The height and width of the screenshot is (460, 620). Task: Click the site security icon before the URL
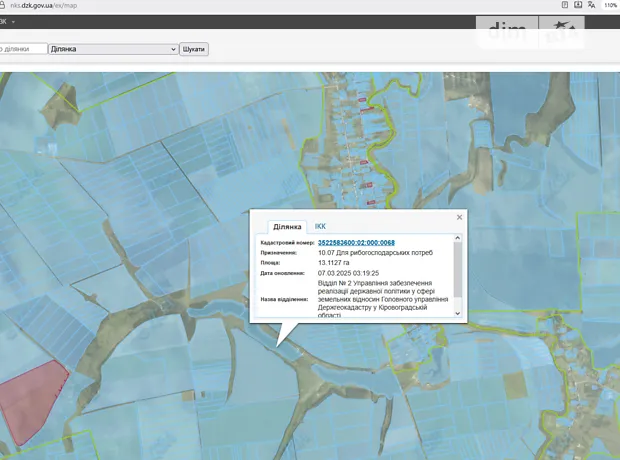click(4, 5)
